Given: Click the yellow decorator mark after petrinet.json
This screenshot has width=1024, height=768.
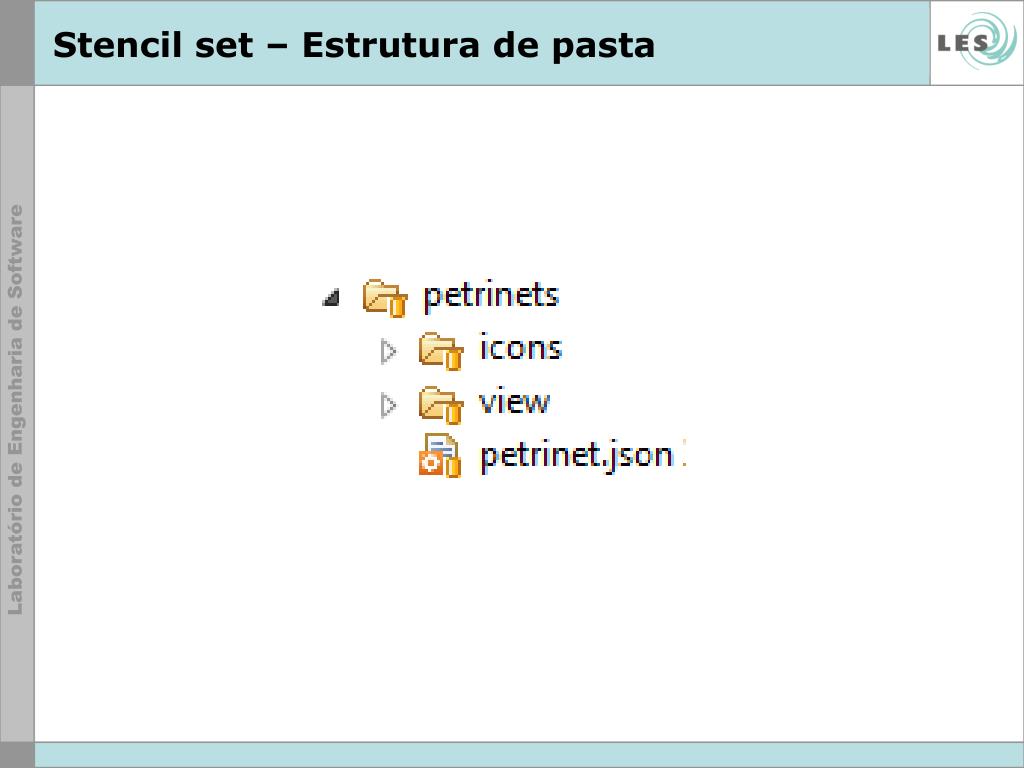Looking at the screenshot, I should (683, 456).
